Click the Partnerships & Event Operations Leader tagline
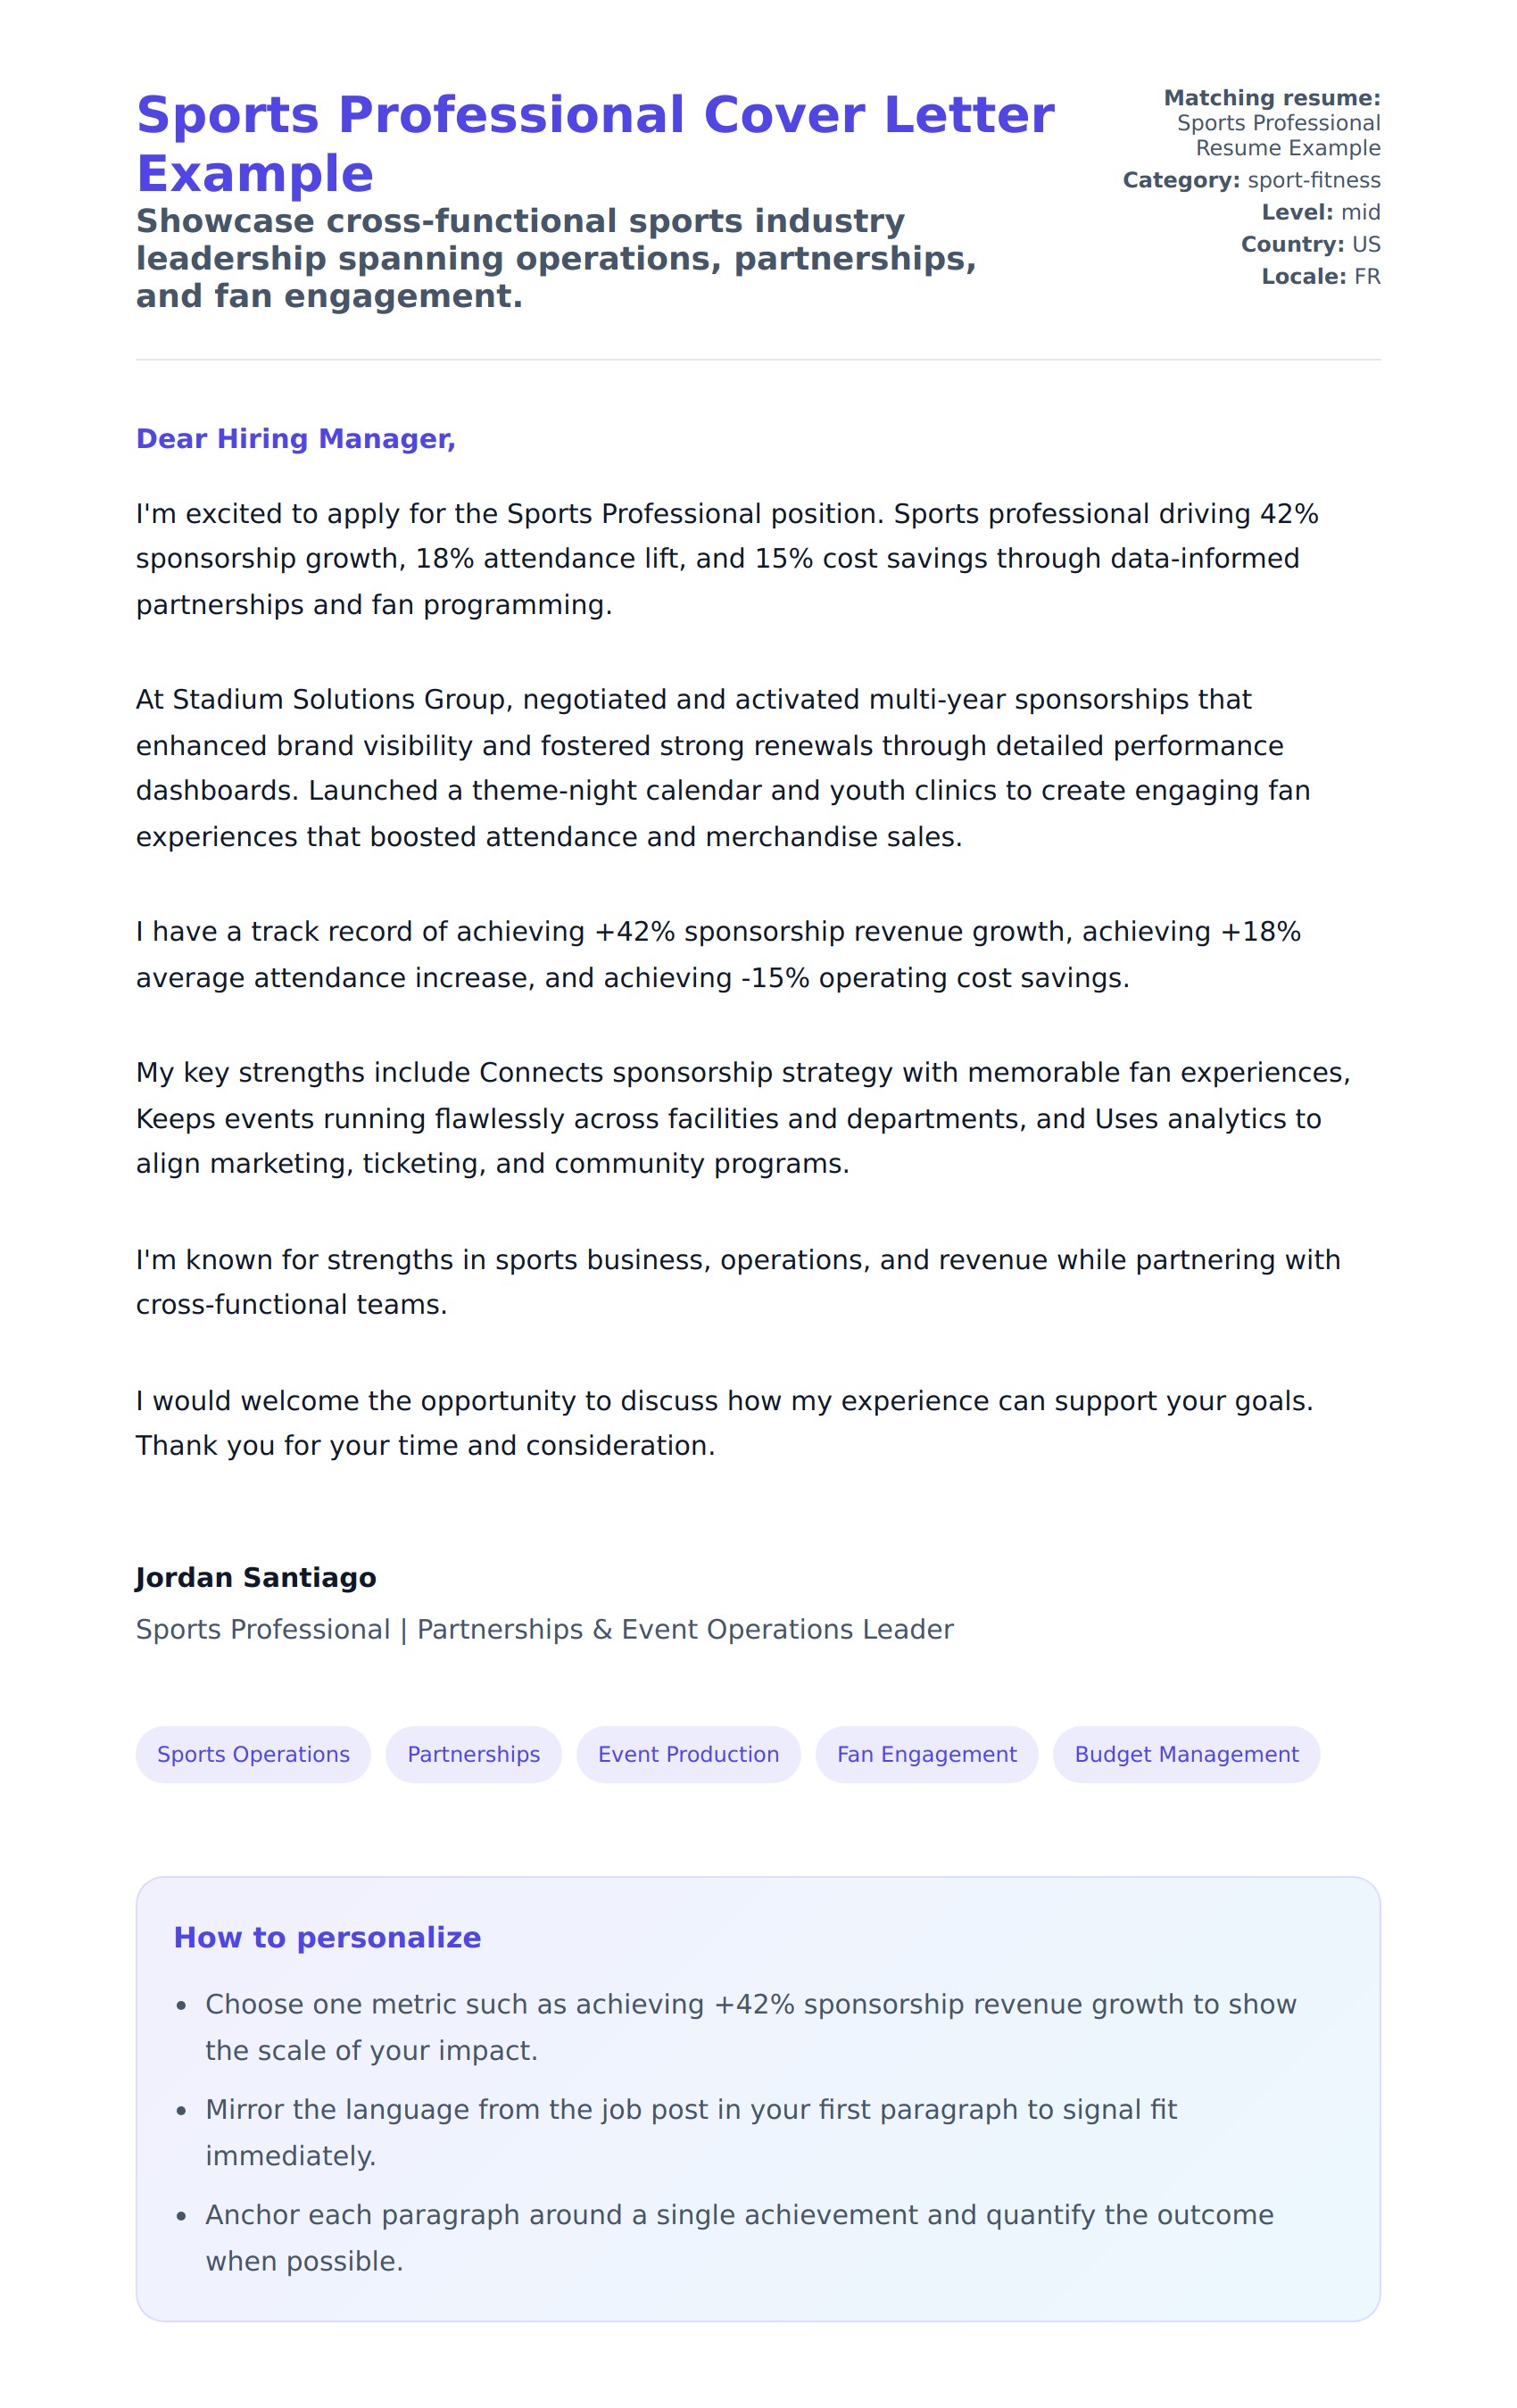This screenshot has height=2408, width=1517. pos(684,1629)
